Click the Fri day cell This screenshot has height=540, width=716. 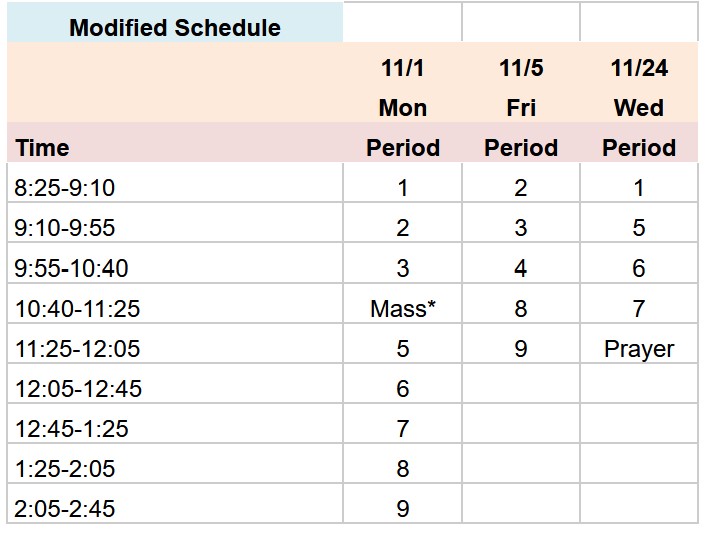[520, 108]
